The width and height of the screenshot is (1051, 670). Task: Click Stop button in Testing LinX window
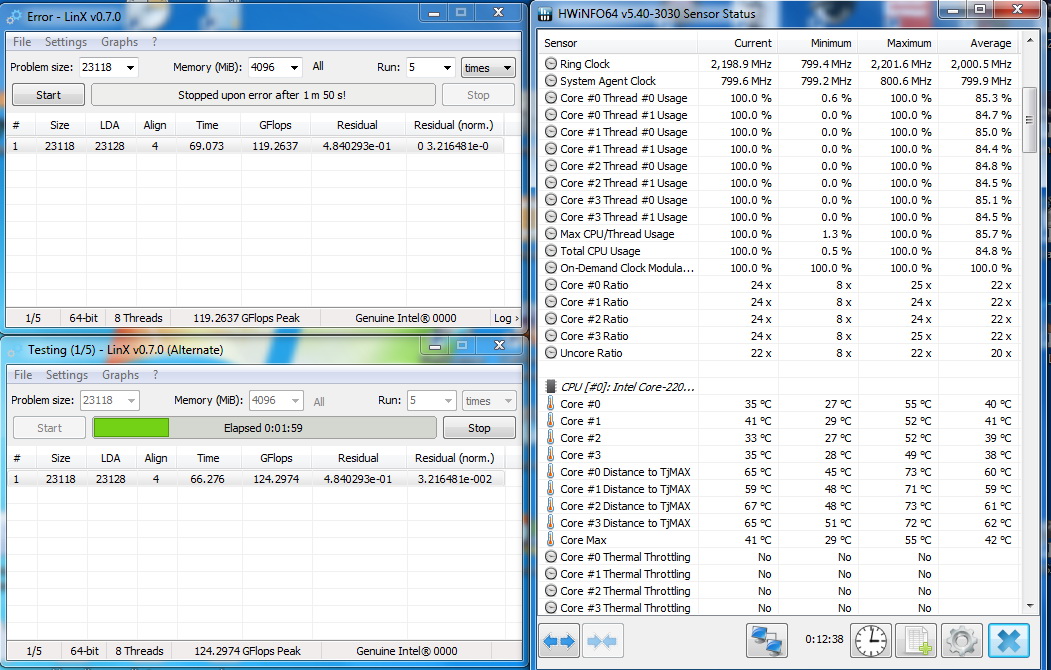point(479,427)
